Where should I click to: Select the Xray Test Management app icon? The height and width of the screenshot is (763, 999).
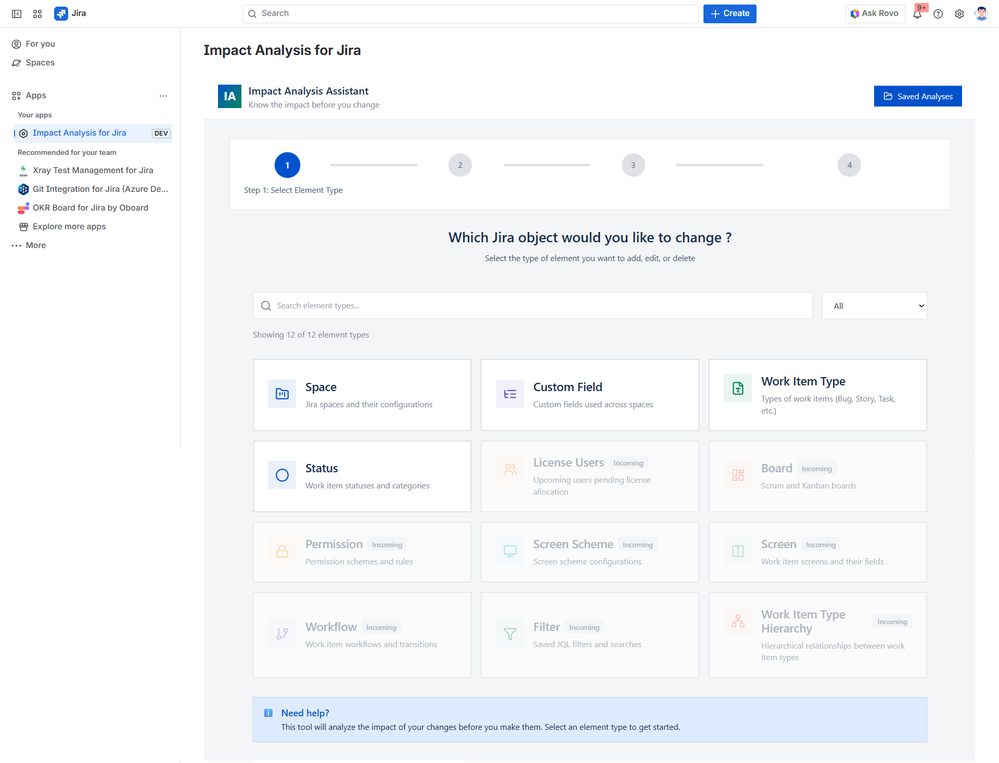coord(22,170)
